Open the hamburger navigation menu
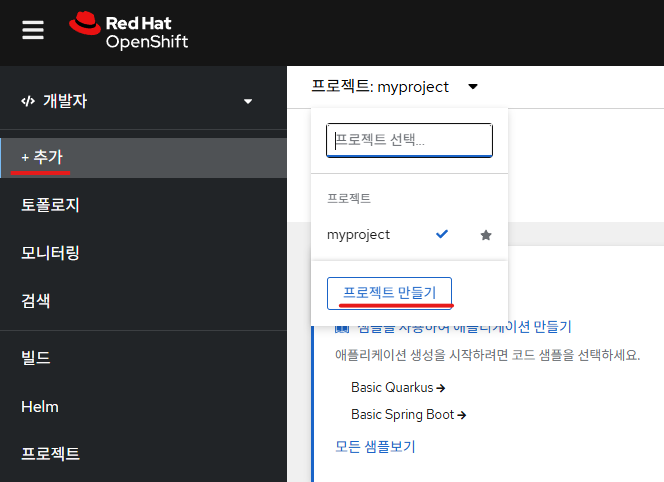 [33, 30]
